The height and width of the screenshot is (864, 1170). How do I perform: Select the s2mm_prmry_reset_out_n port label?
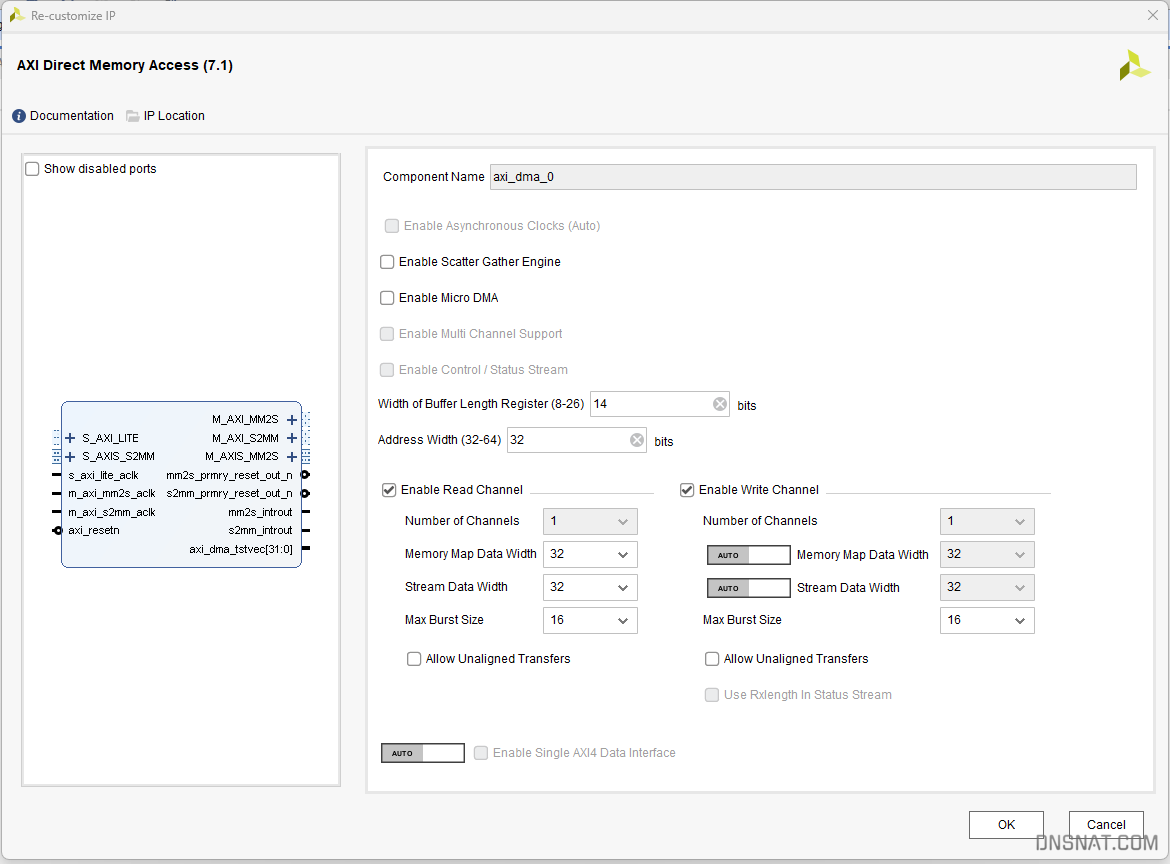tap(229, 493)
